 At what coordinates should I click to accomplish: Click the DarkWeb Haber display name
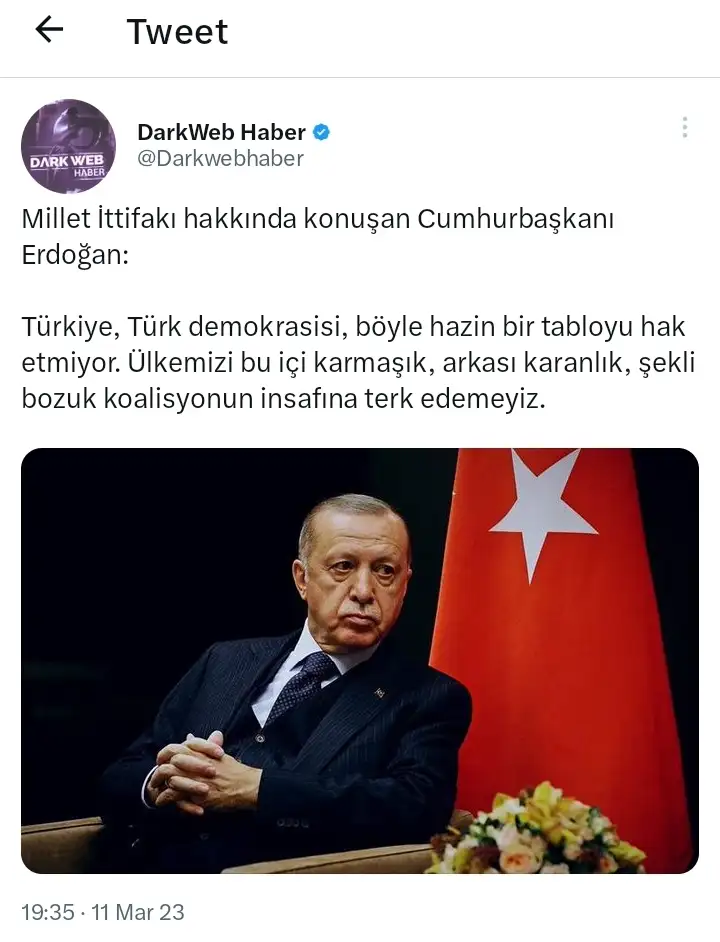[222, 132]
